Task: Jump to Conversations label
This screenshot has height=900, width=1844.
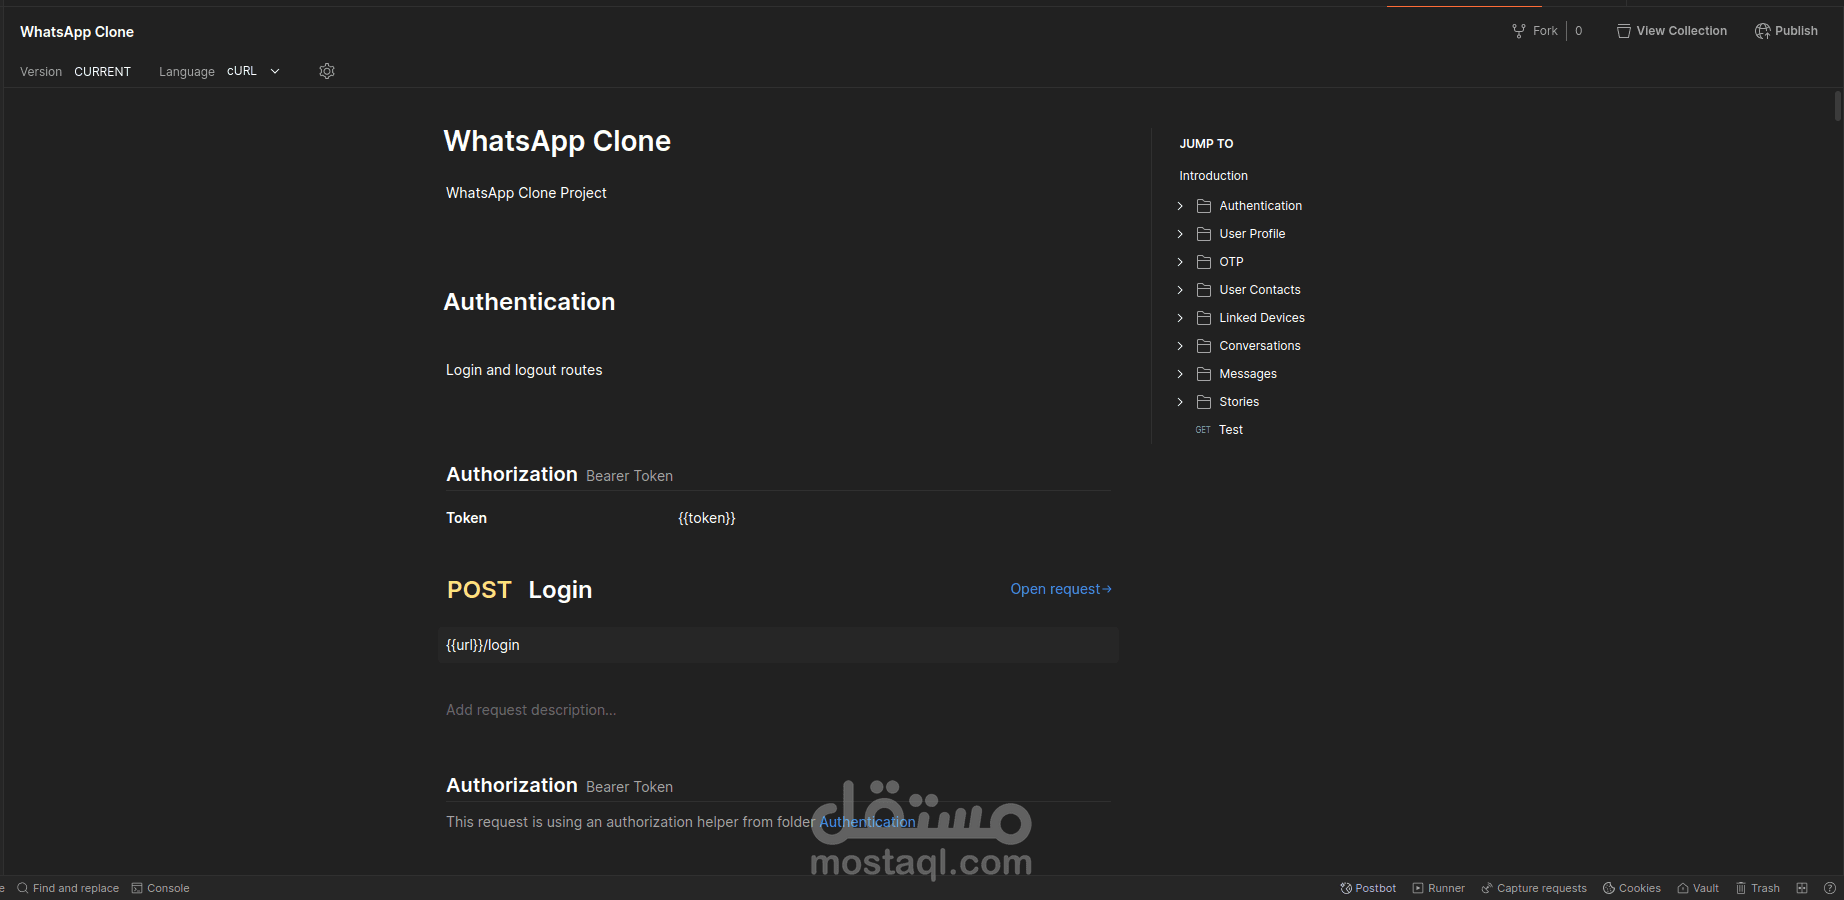Action: (x=1260, y=346)
